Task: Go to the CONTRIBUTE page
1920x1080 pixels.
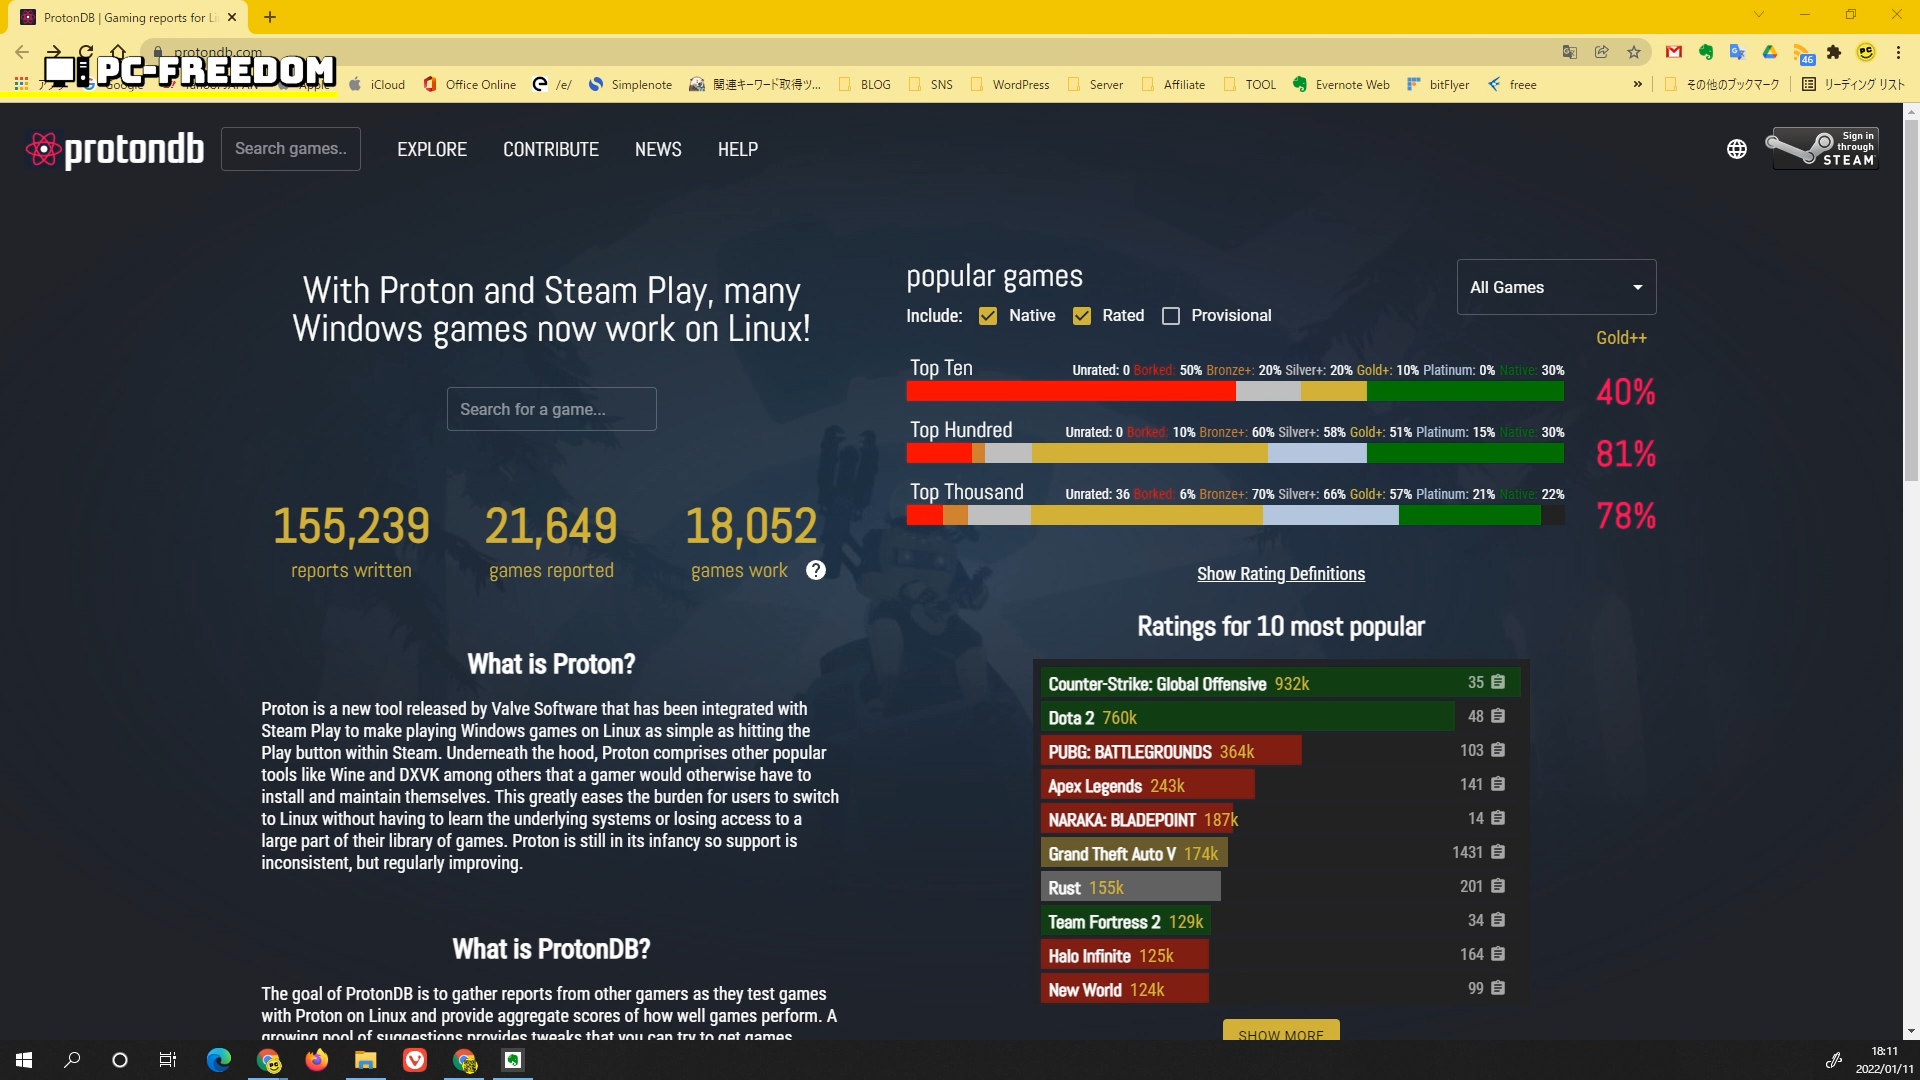Action: pos(550,149)
